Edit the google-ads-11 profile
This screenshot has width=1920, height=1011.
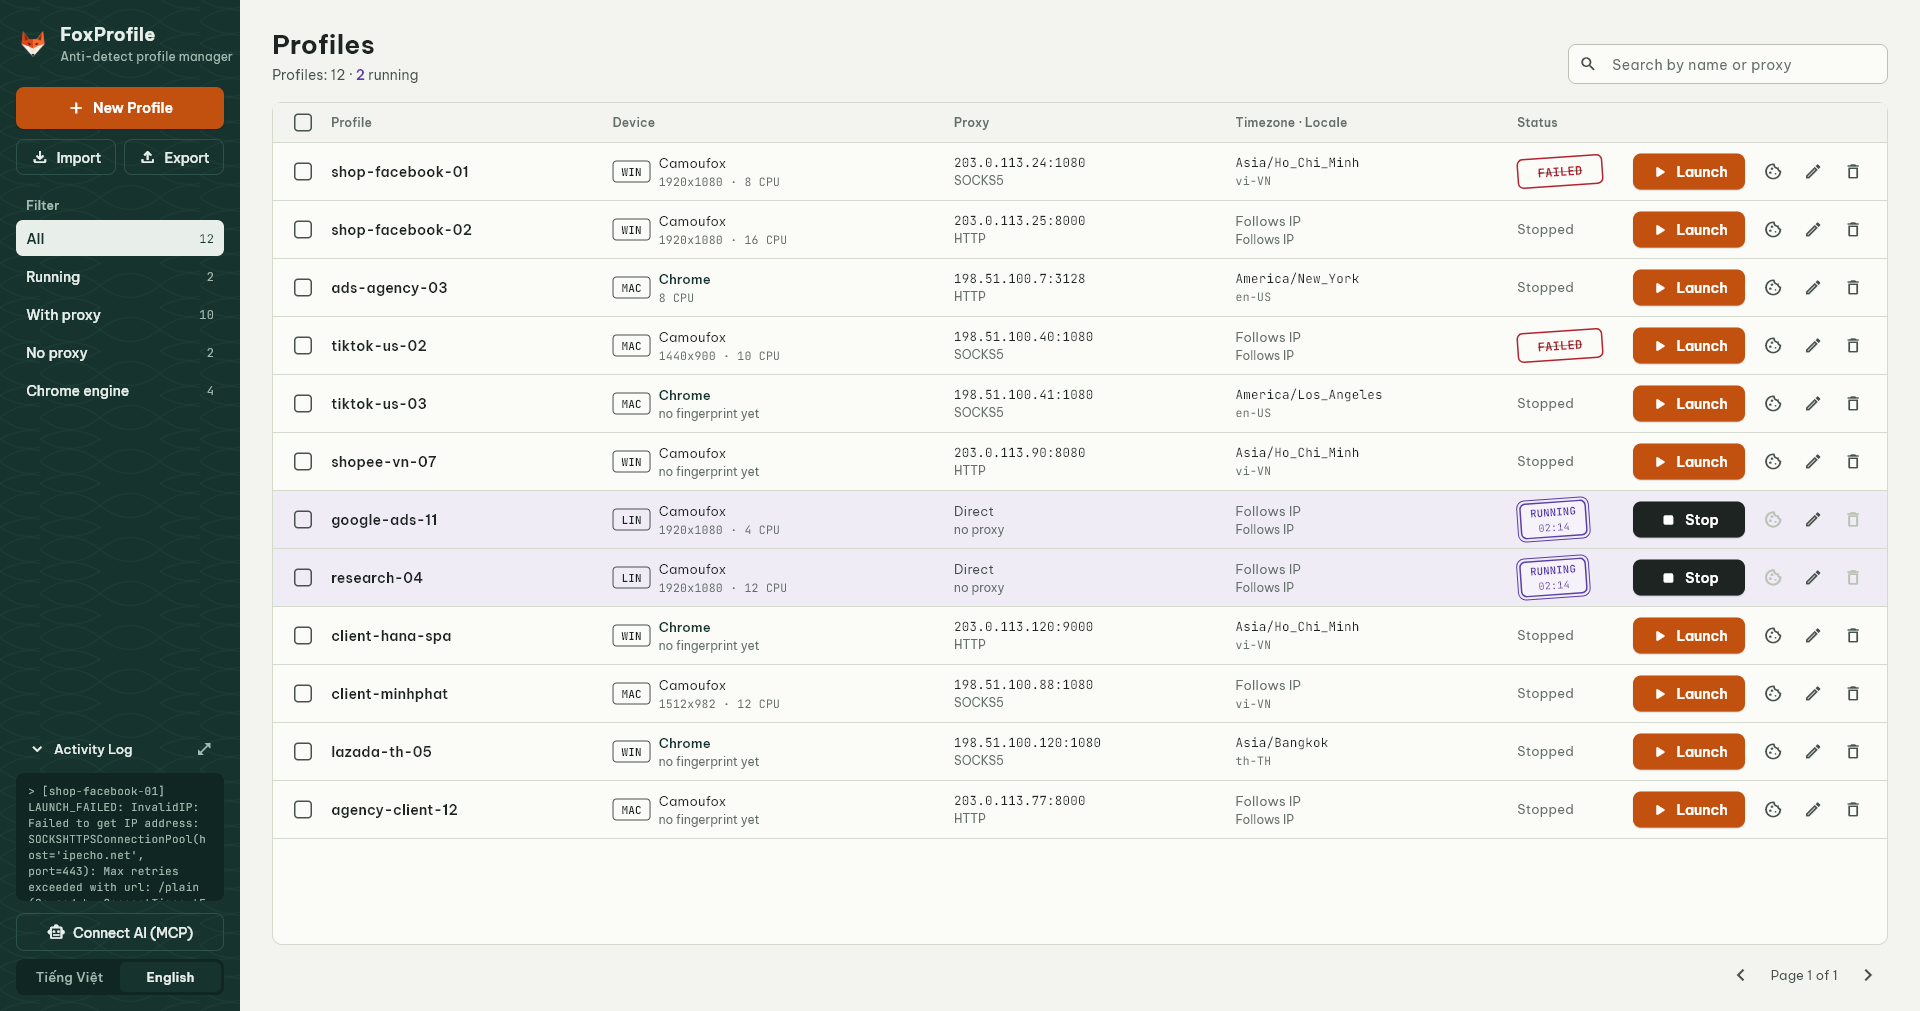[1813, 520]
